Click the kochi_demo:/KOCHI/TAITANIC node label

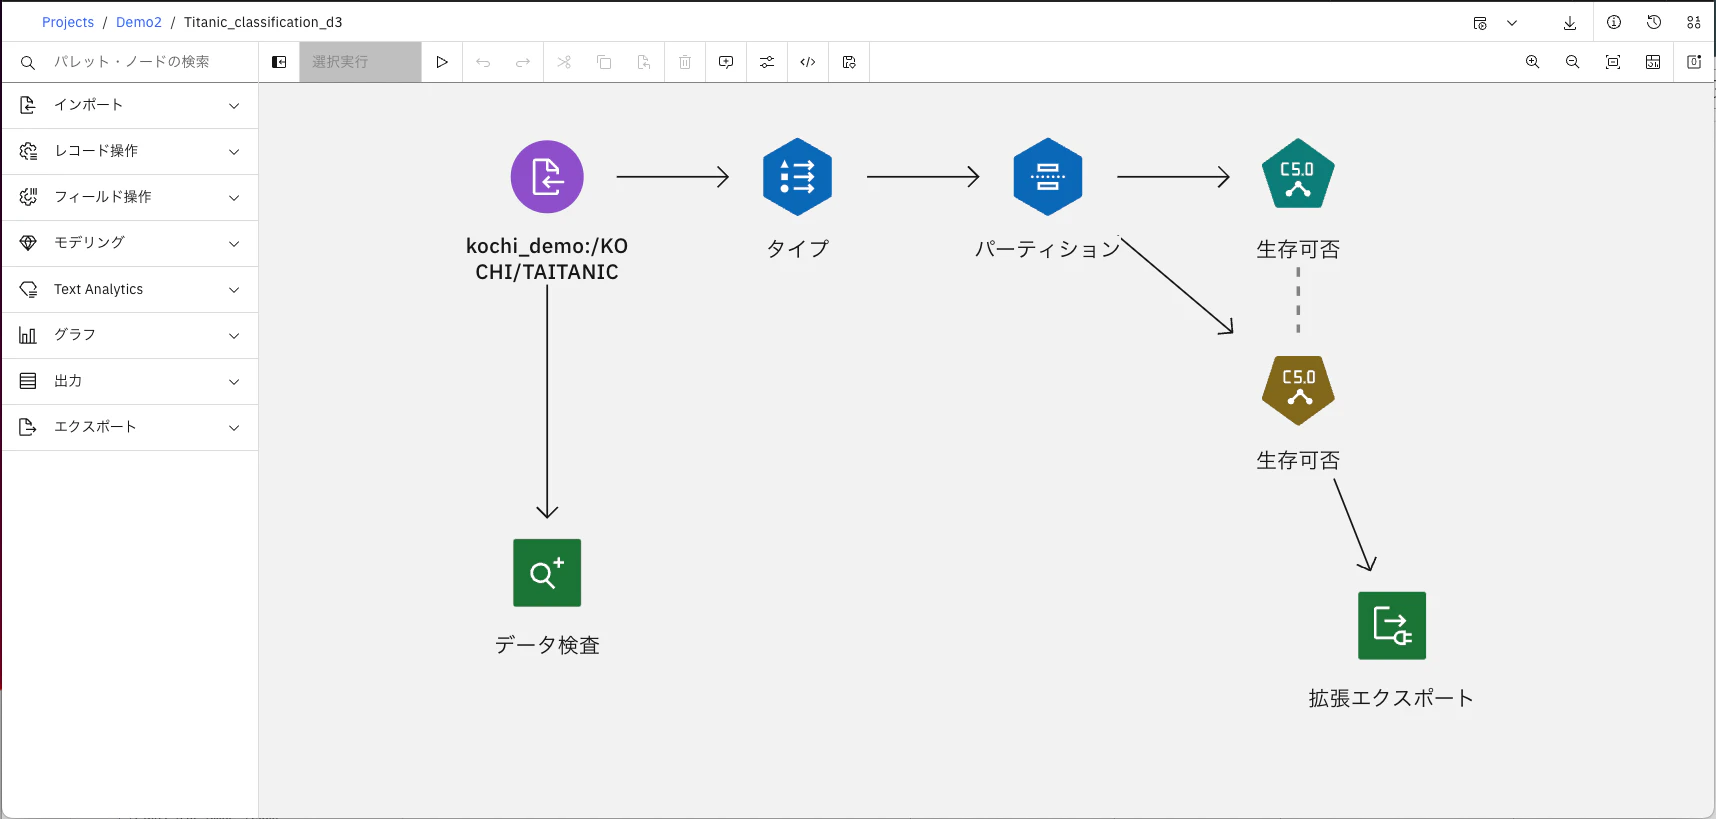[x=547, y=259]
